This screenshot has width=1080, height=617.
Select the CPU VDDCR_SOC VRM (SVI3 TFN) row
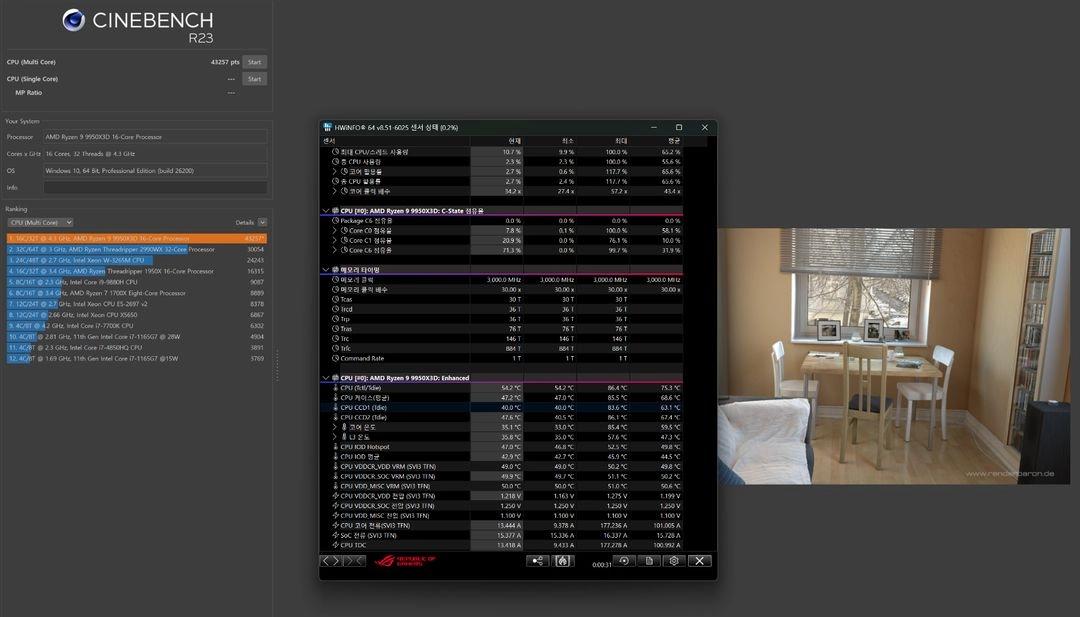point(501,476)
